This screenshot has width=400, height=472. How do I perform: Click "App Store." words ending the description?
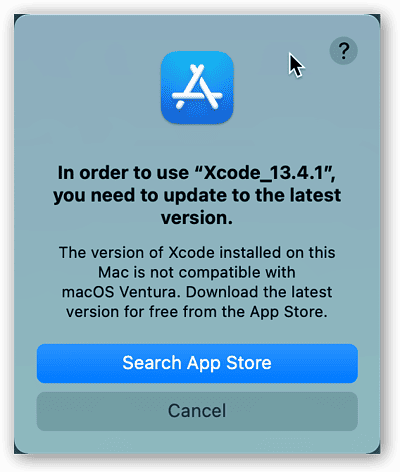(x=289, y=312)
